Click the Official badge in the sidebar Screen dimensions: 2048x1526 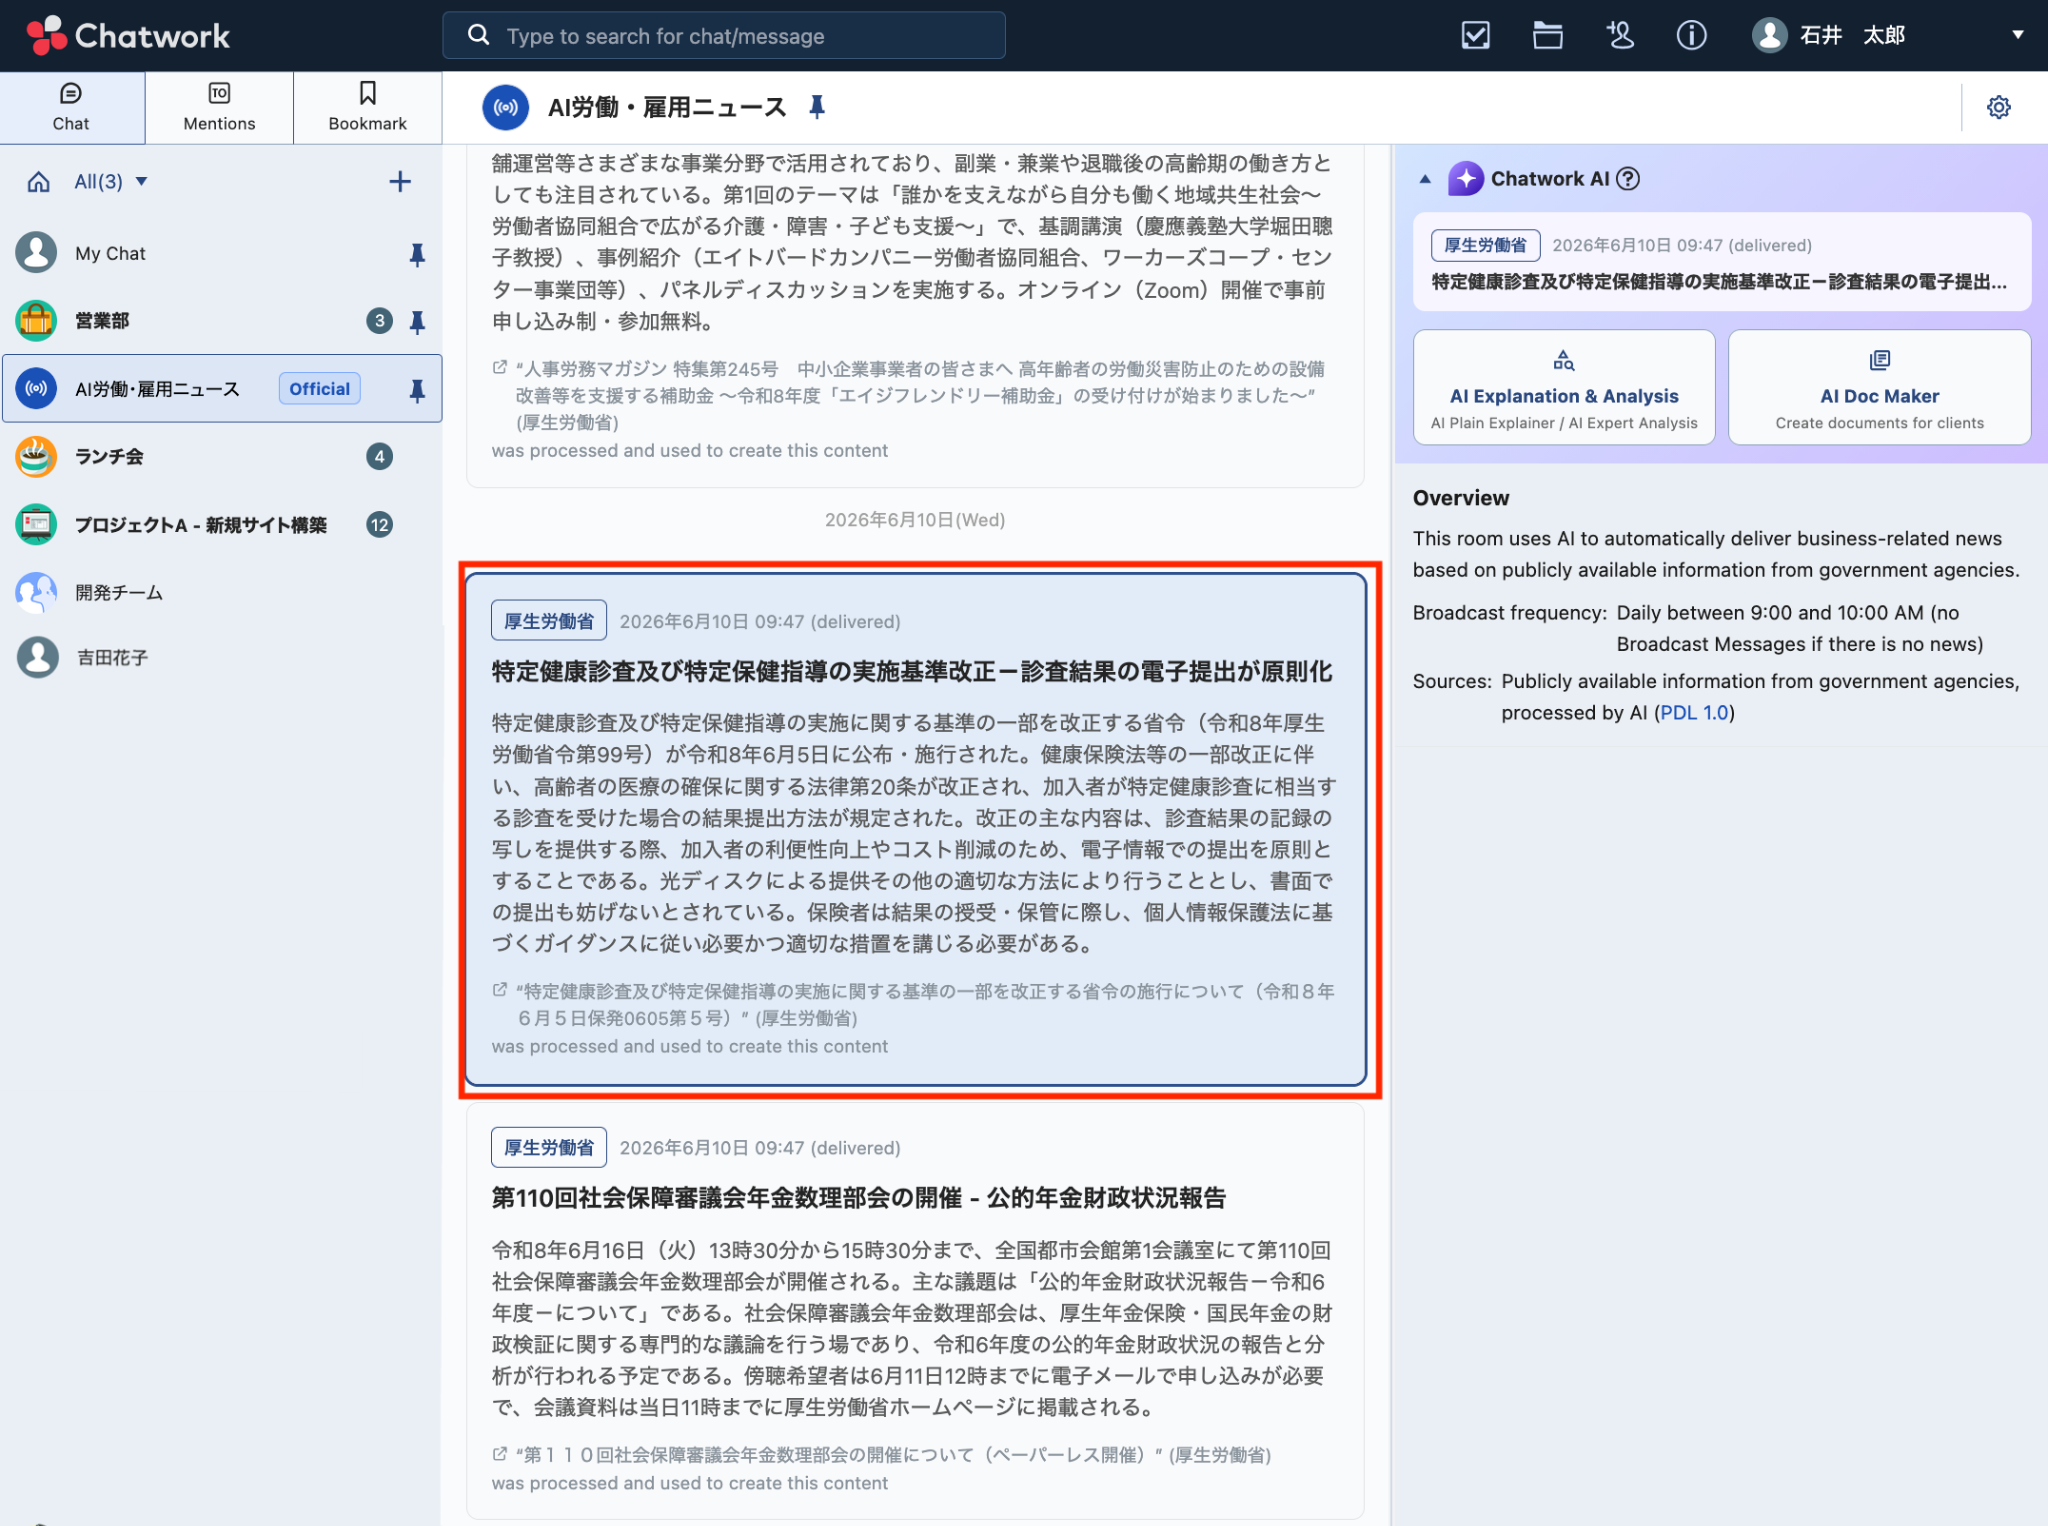(319, 389)
